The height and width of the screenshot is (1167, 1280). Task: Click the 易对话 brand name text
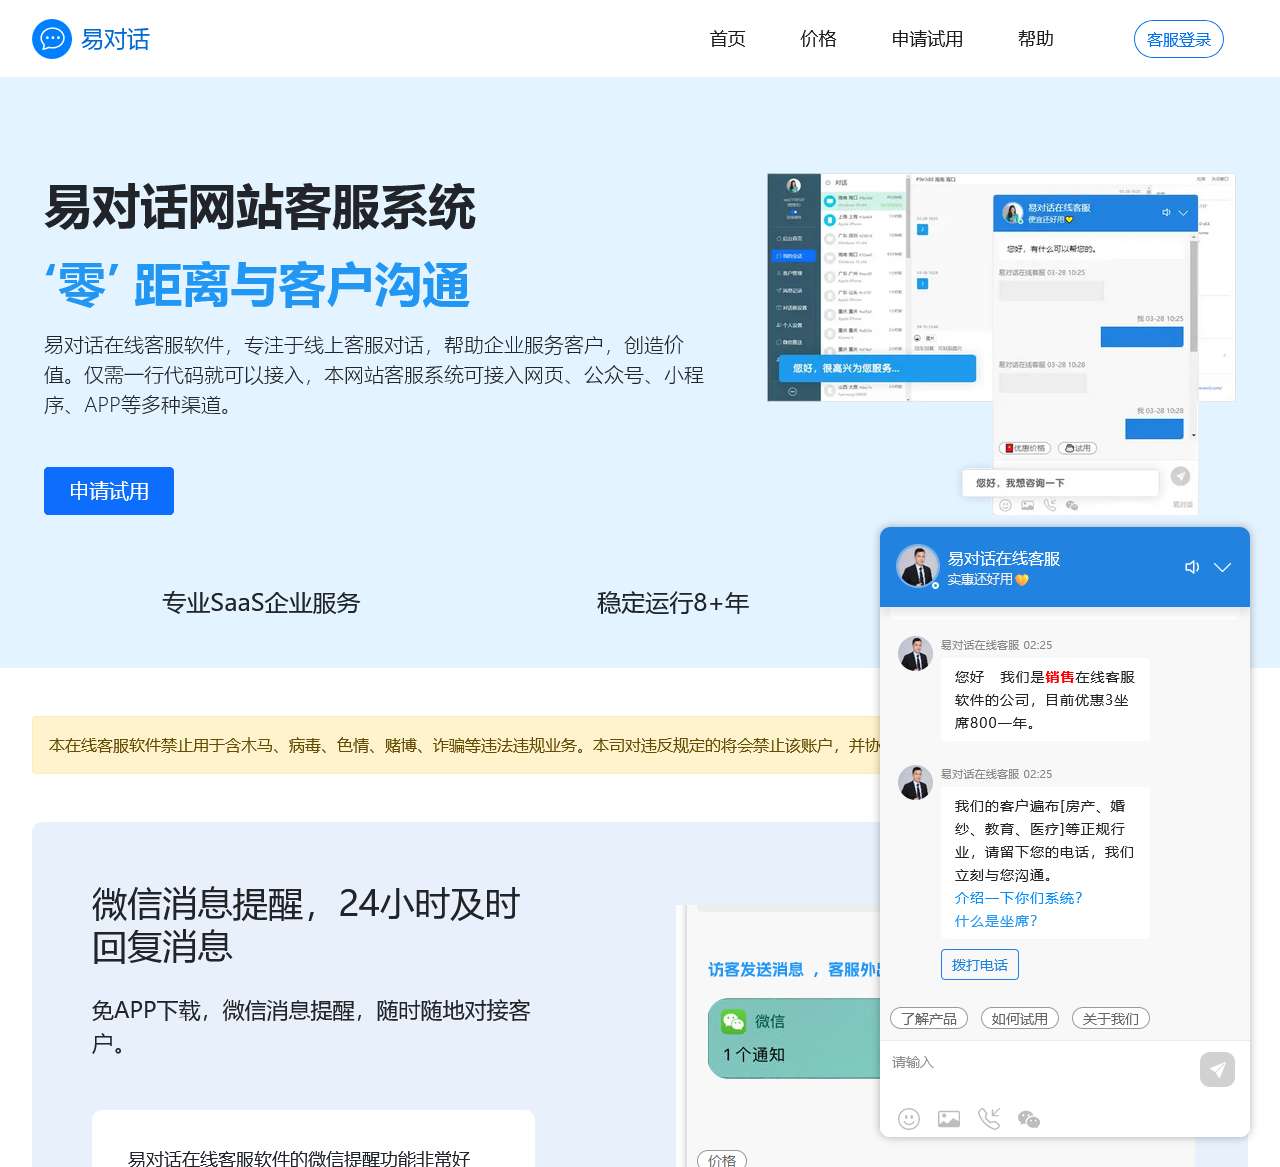tap(115, 39)
